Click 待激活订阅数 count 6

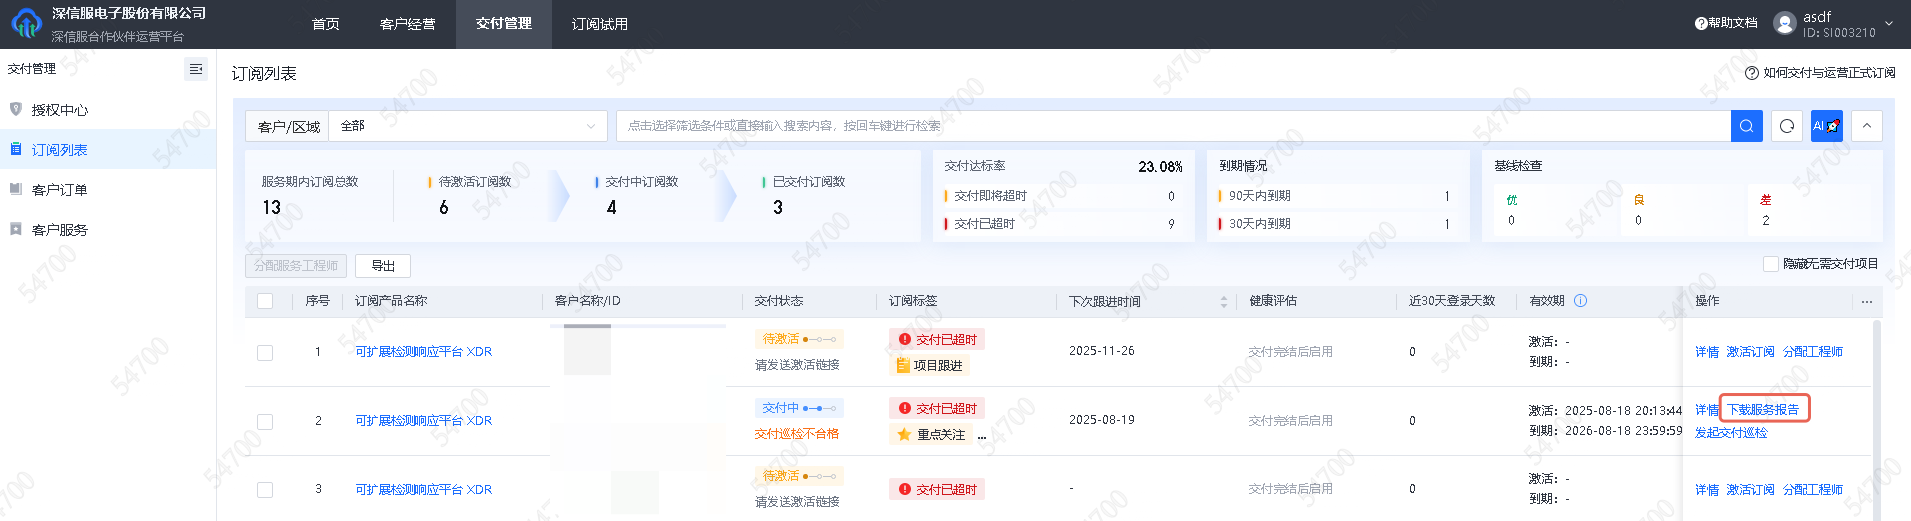point(444,207)
